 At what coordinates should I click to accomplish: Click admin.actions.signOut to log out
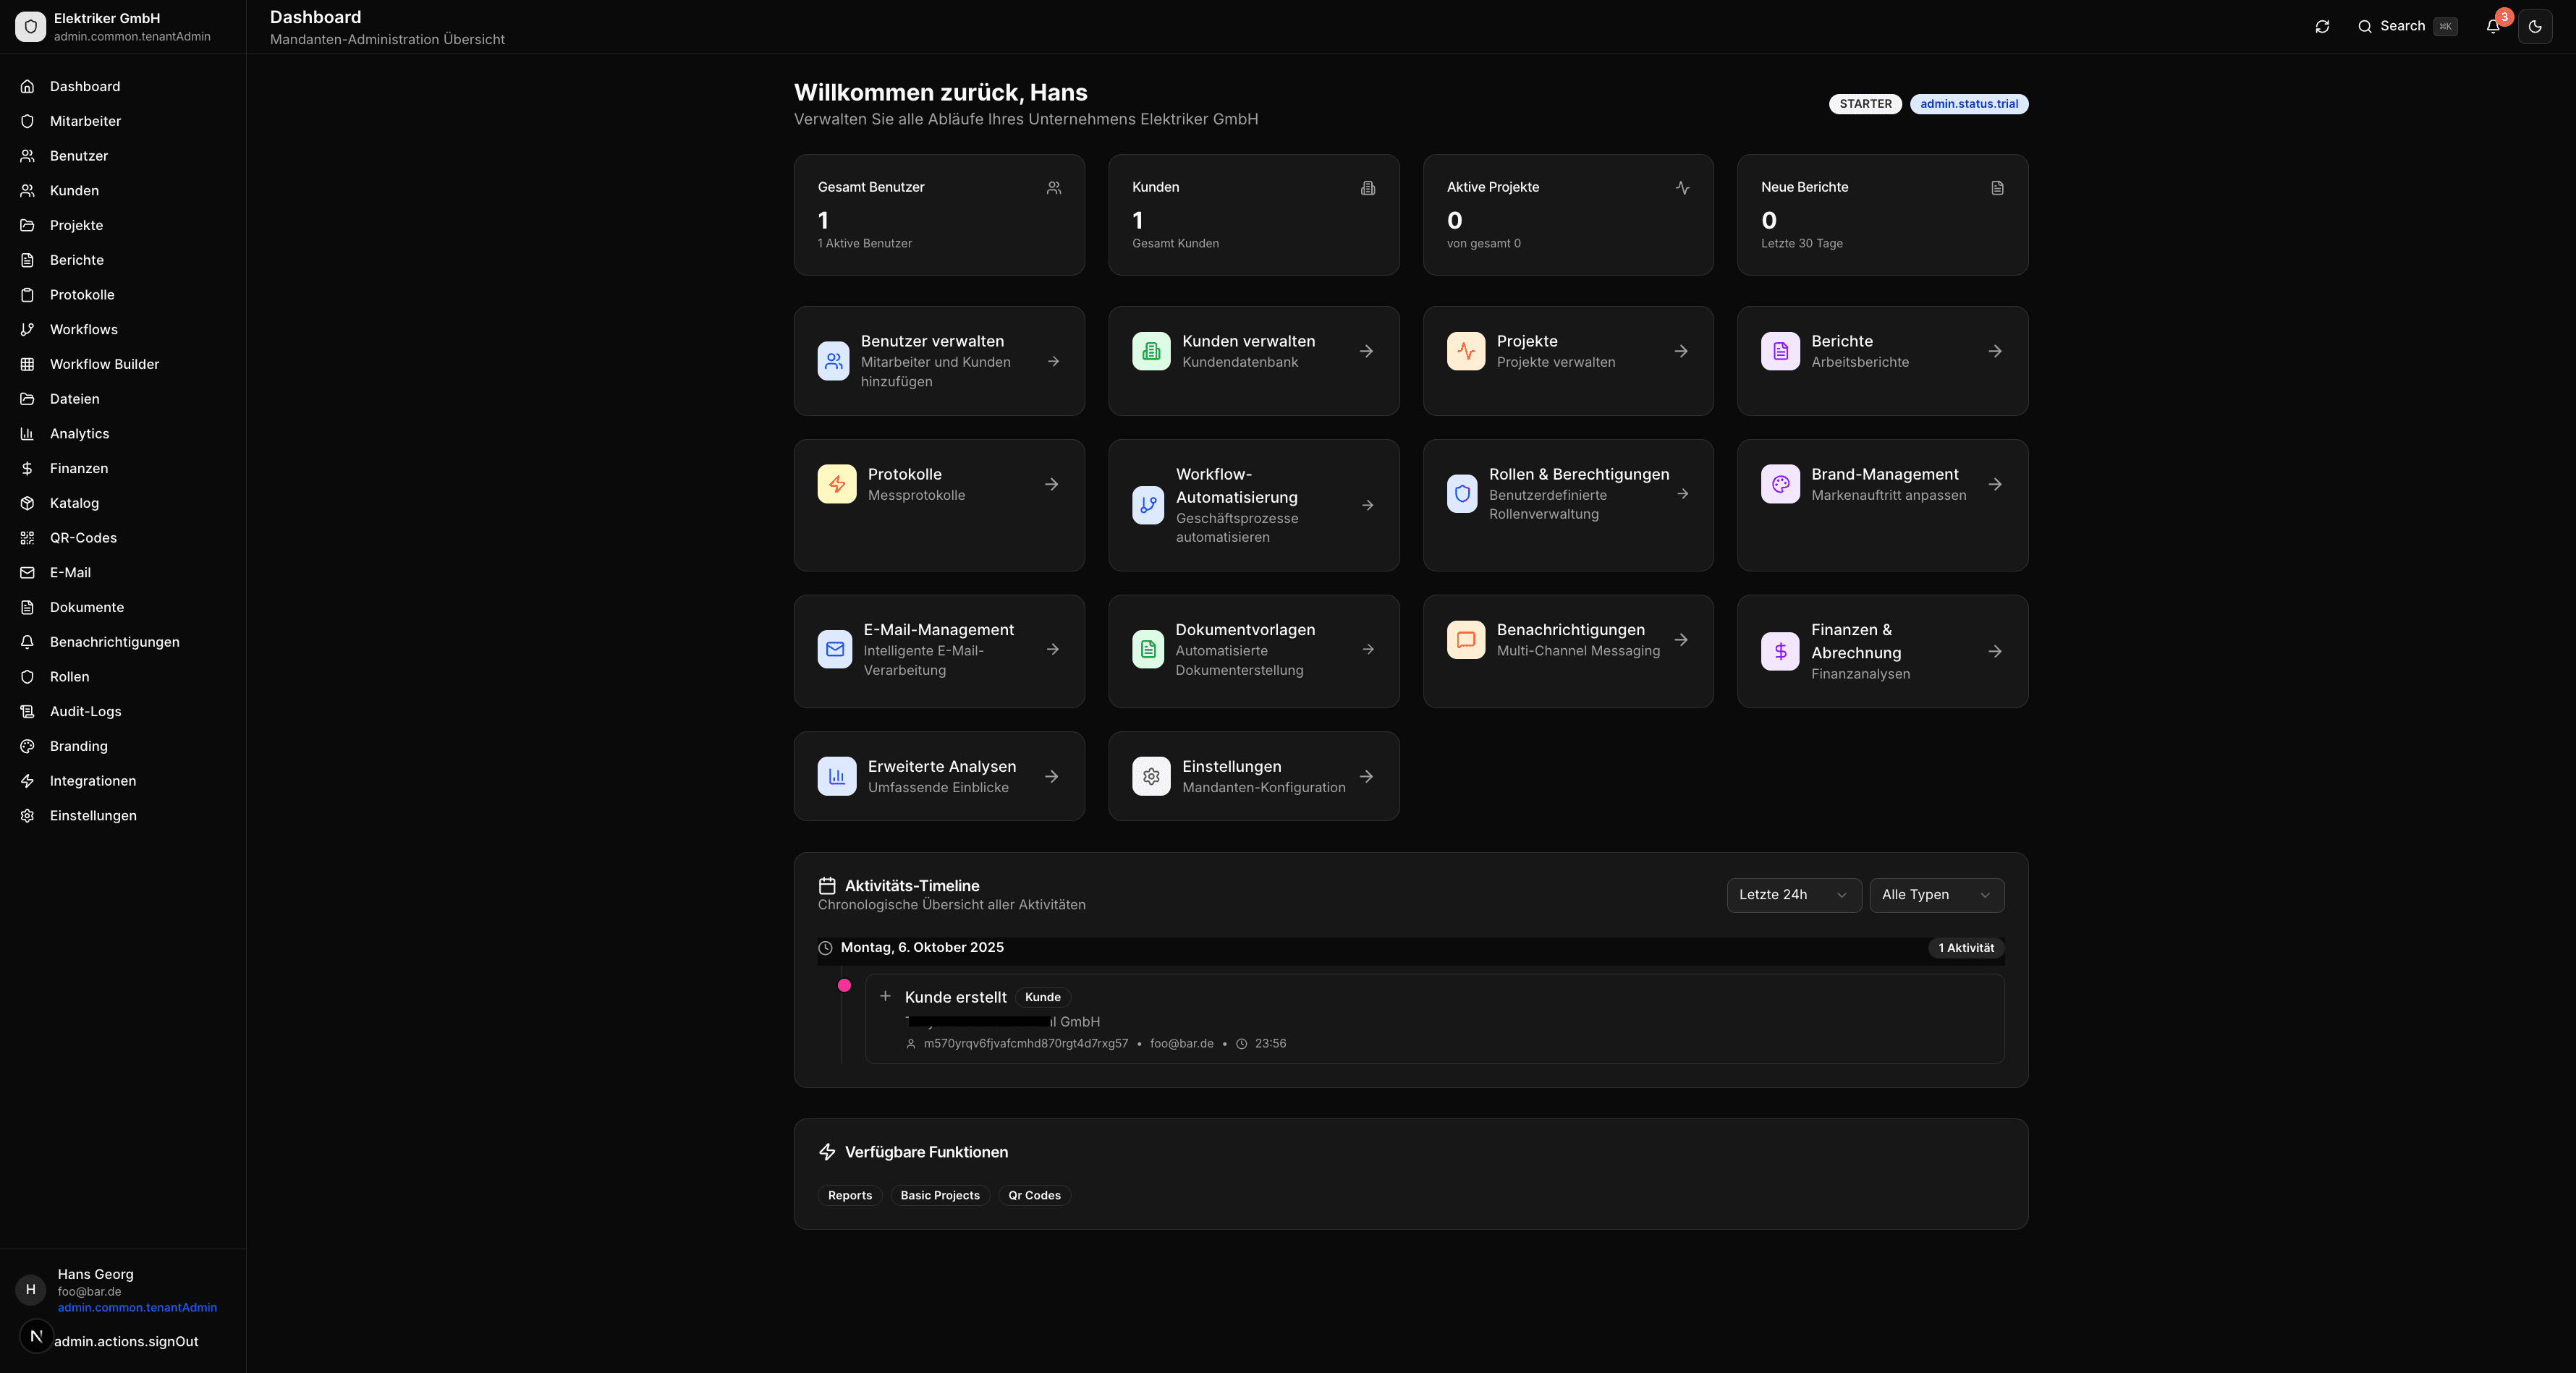coord(126,1341)
